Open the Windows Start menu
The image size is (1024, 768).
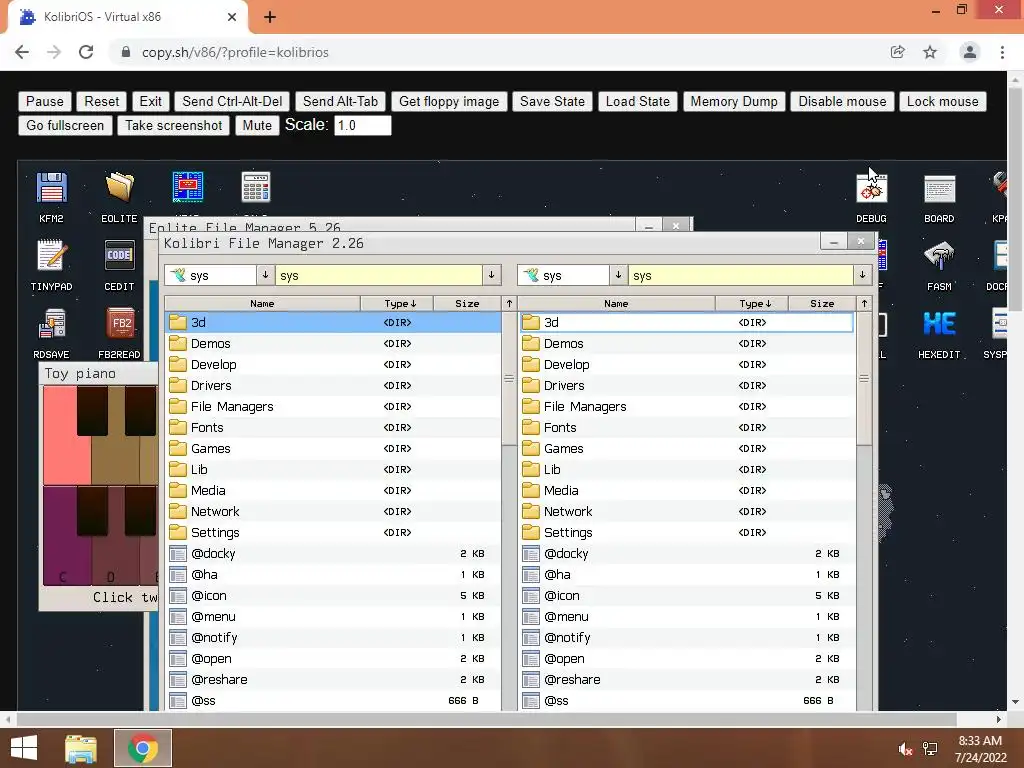24,748
